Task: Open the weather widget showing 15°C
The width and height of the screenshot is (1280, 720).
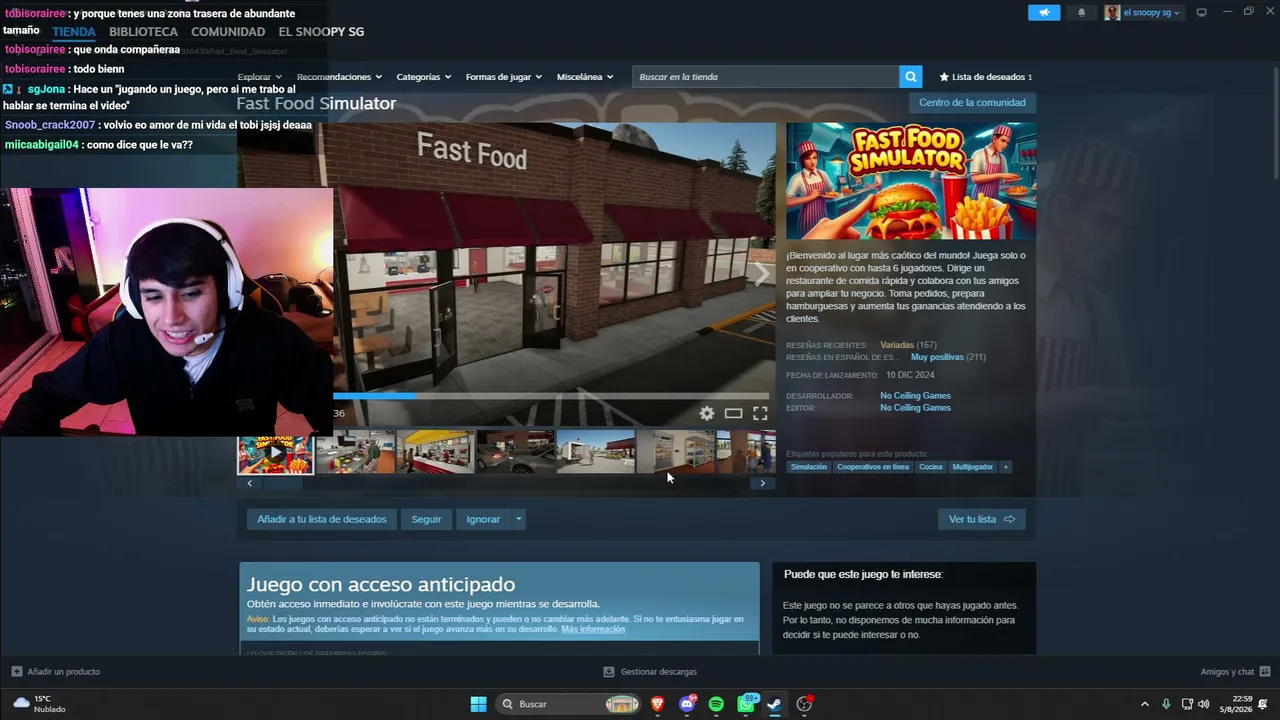Action: tap(40, 704)
